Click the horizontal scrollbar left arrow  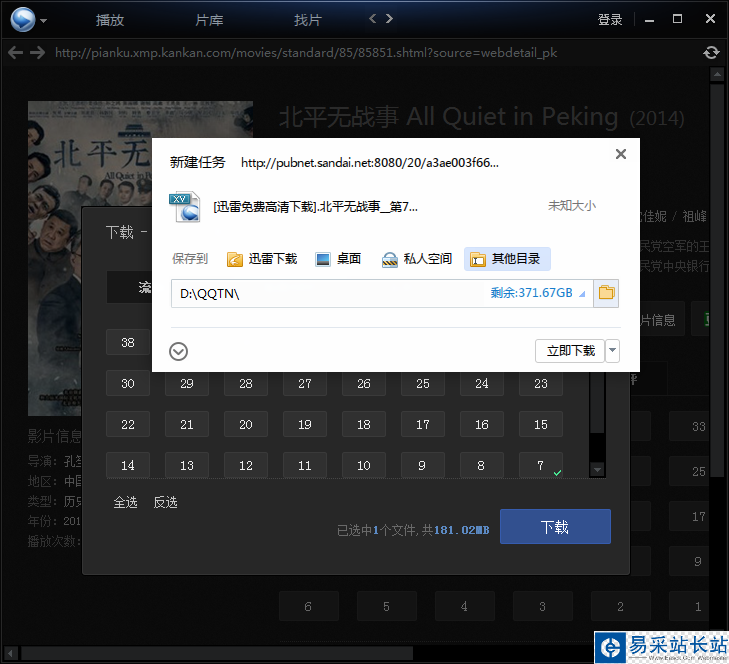point(9,653)
